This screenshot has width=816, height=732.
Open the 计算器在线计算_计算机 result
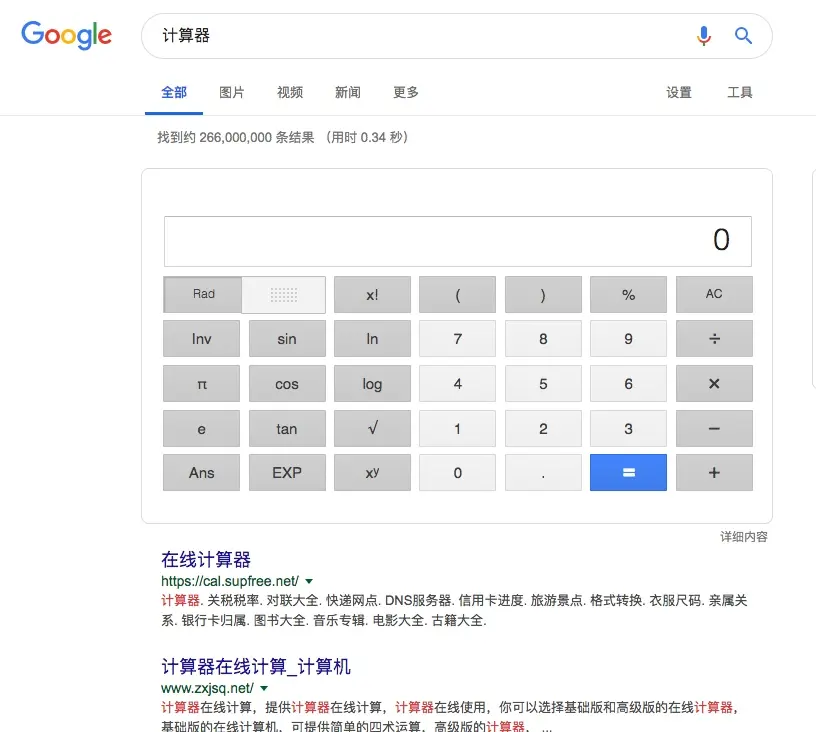point(256,666)
